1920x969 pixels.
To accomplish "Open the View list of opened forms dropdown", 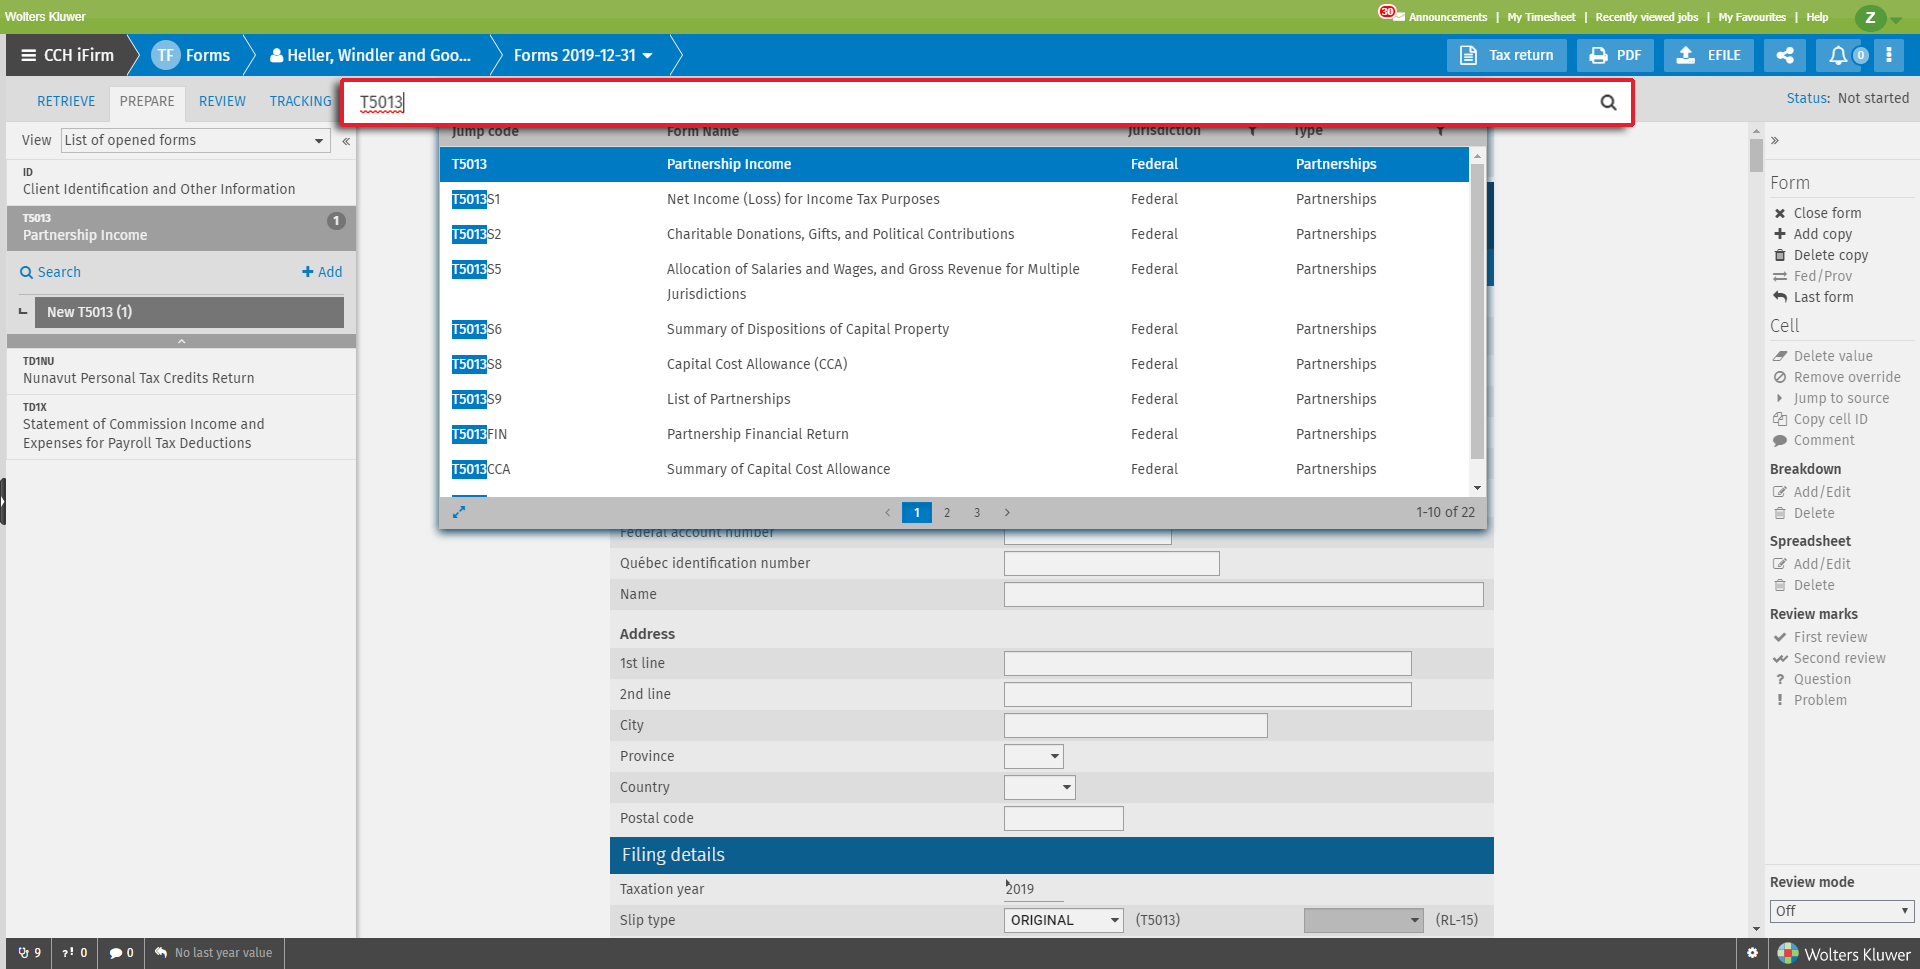I will (195, 141).
